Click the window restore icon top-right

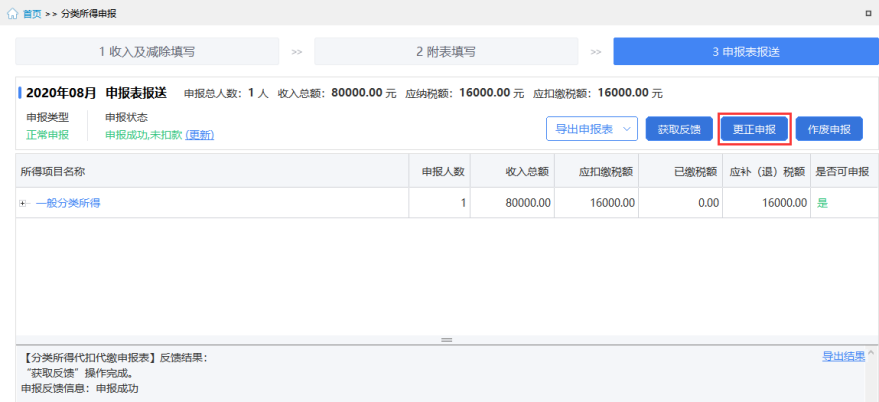coord(868,14)
